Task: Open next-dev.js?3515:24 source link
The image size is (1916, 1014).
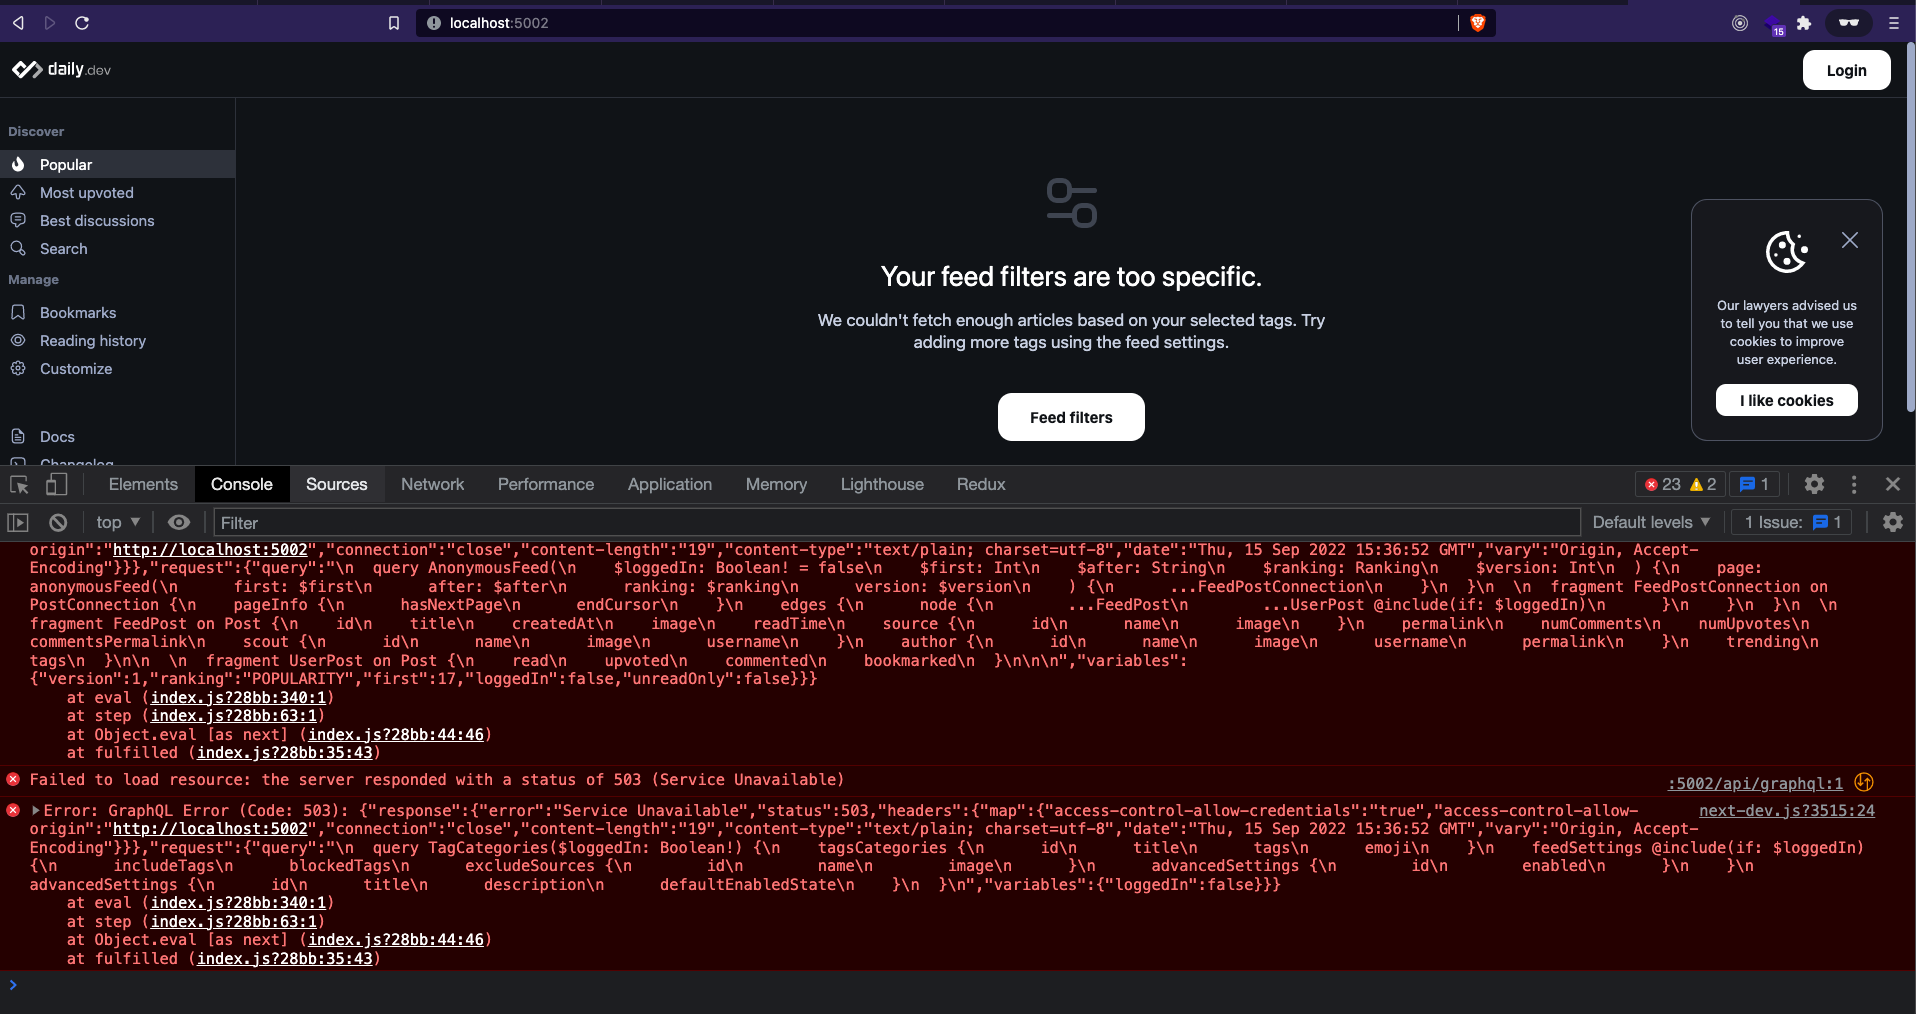Action: 1787,810
